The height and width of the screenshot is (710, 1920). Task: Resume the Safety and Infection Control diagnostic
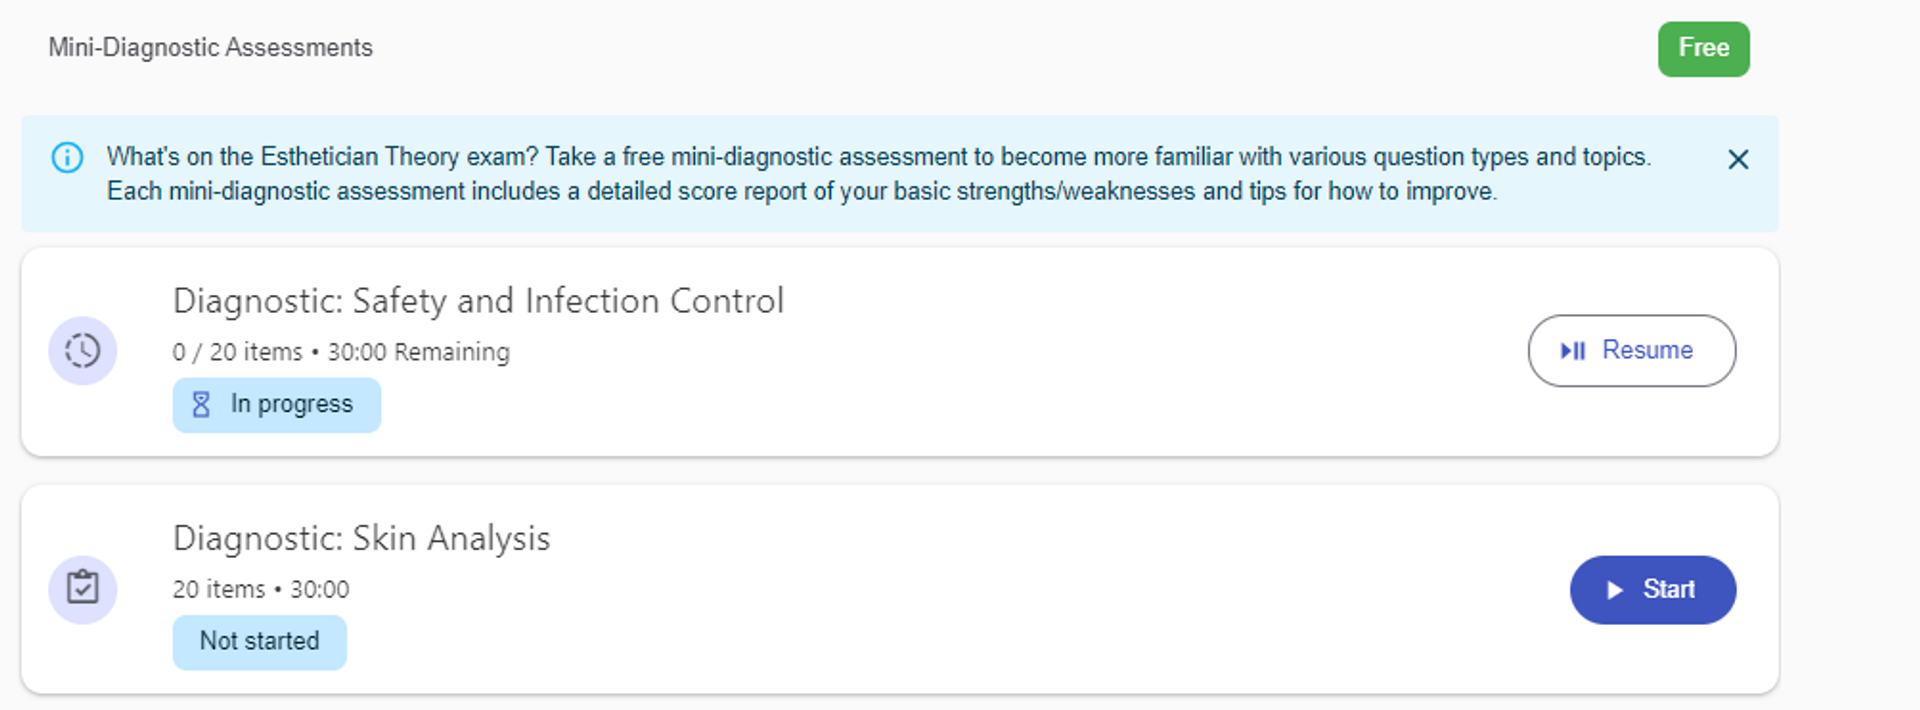[1632, 351]
